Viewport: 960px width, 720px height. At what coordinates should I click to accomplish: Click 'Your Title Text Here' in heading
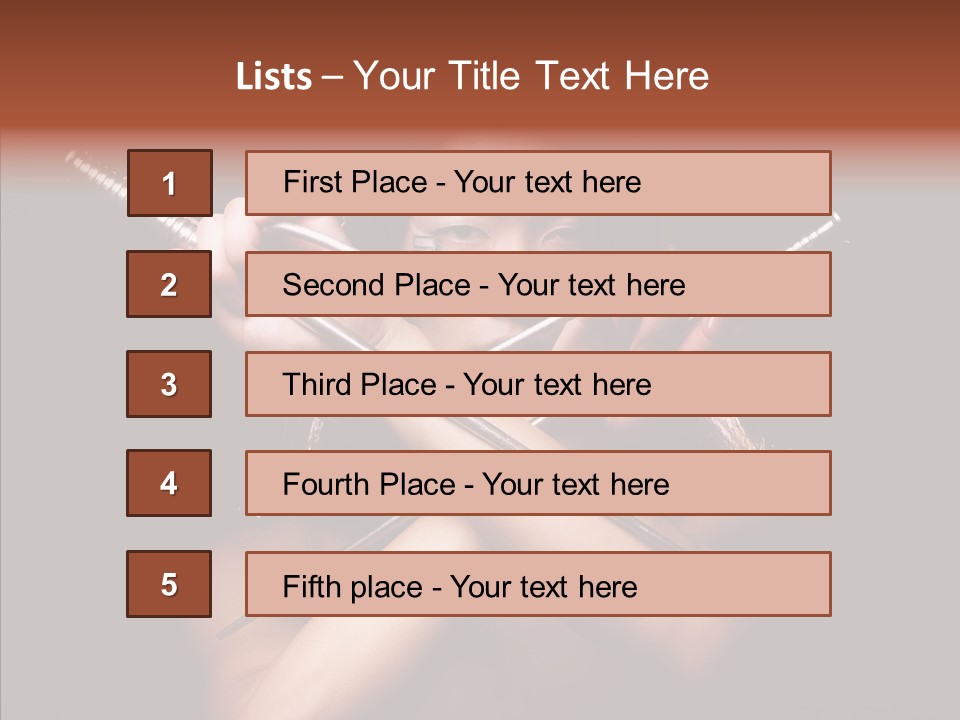(x=531, y=77)
